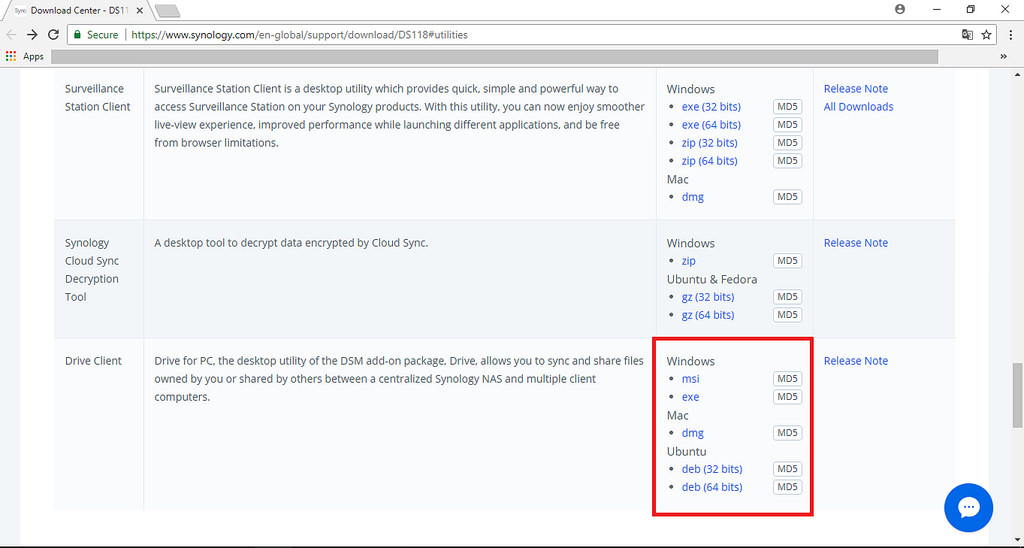1024x548 pixels.
Task: Download Surveillance Station Client dmg for Mac
Action: point(692,197)
